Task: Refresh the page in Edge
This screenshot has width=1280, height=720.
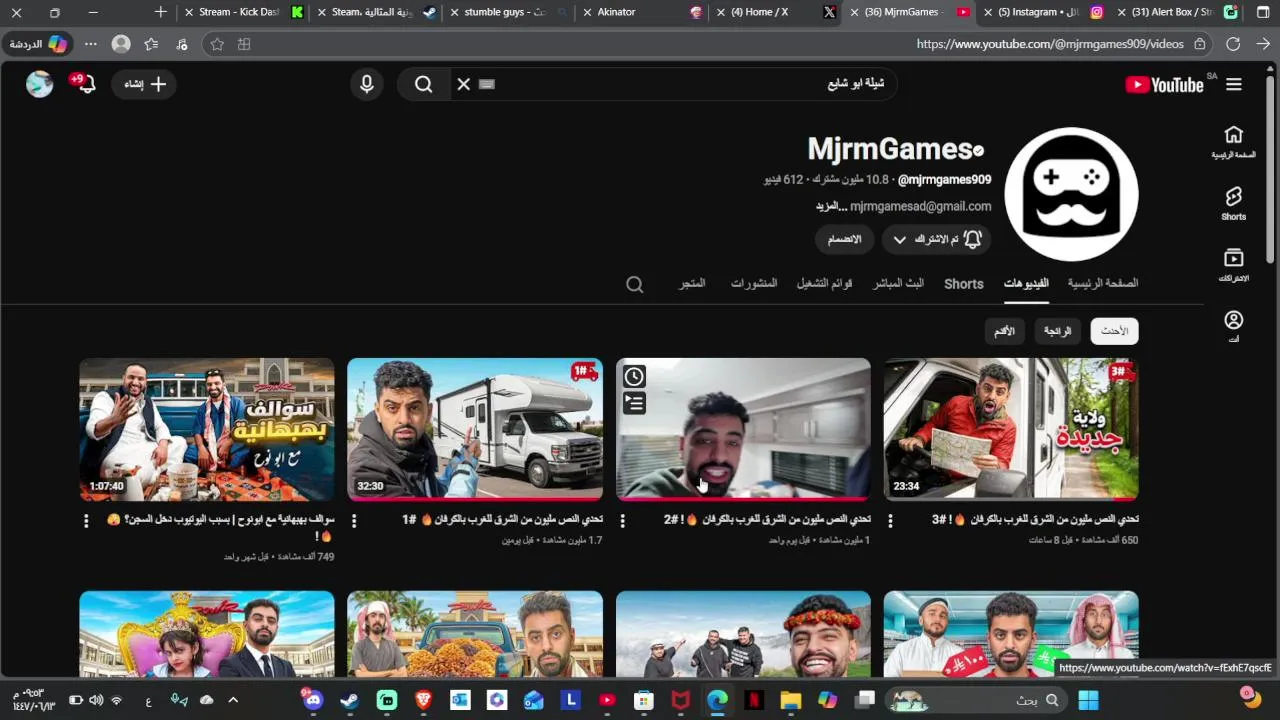Action: (x=1233, y=44)
